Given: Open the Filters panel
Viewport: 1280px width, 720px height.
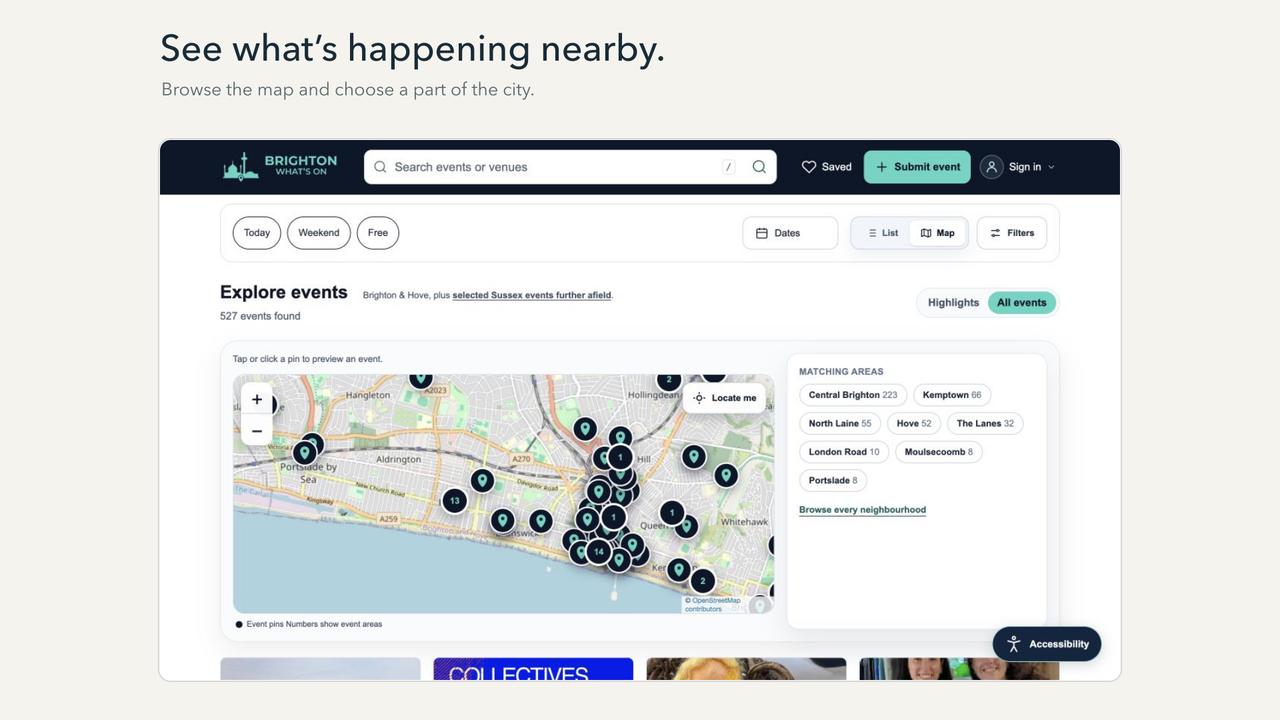Looking at the screenshot, I should tap(1012, 233).
